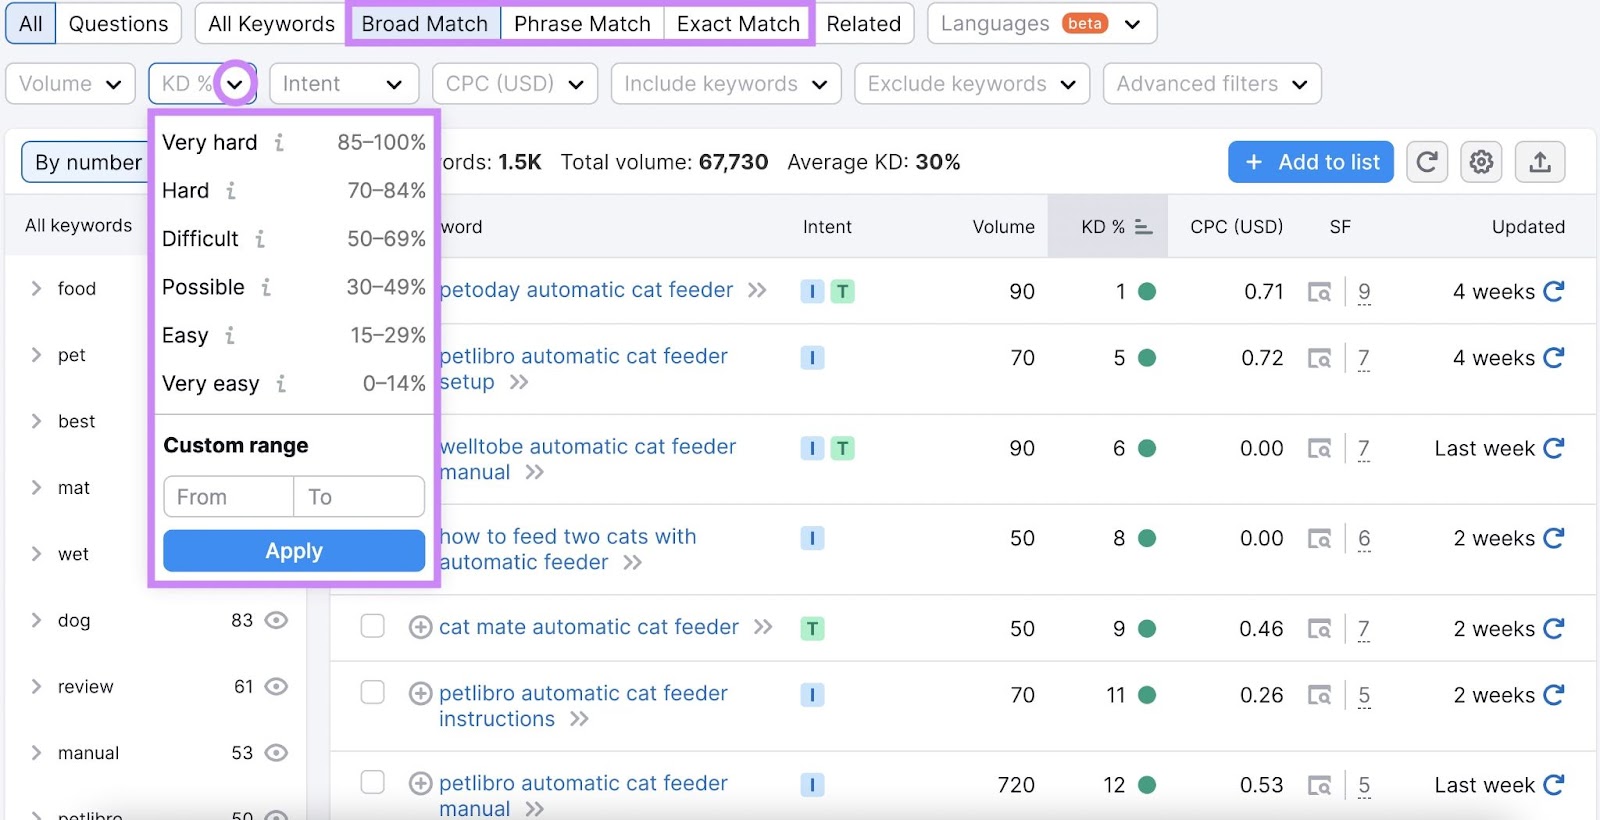Tick checkbox for petlibro automatic cat feeder instructions

[372, 692]
